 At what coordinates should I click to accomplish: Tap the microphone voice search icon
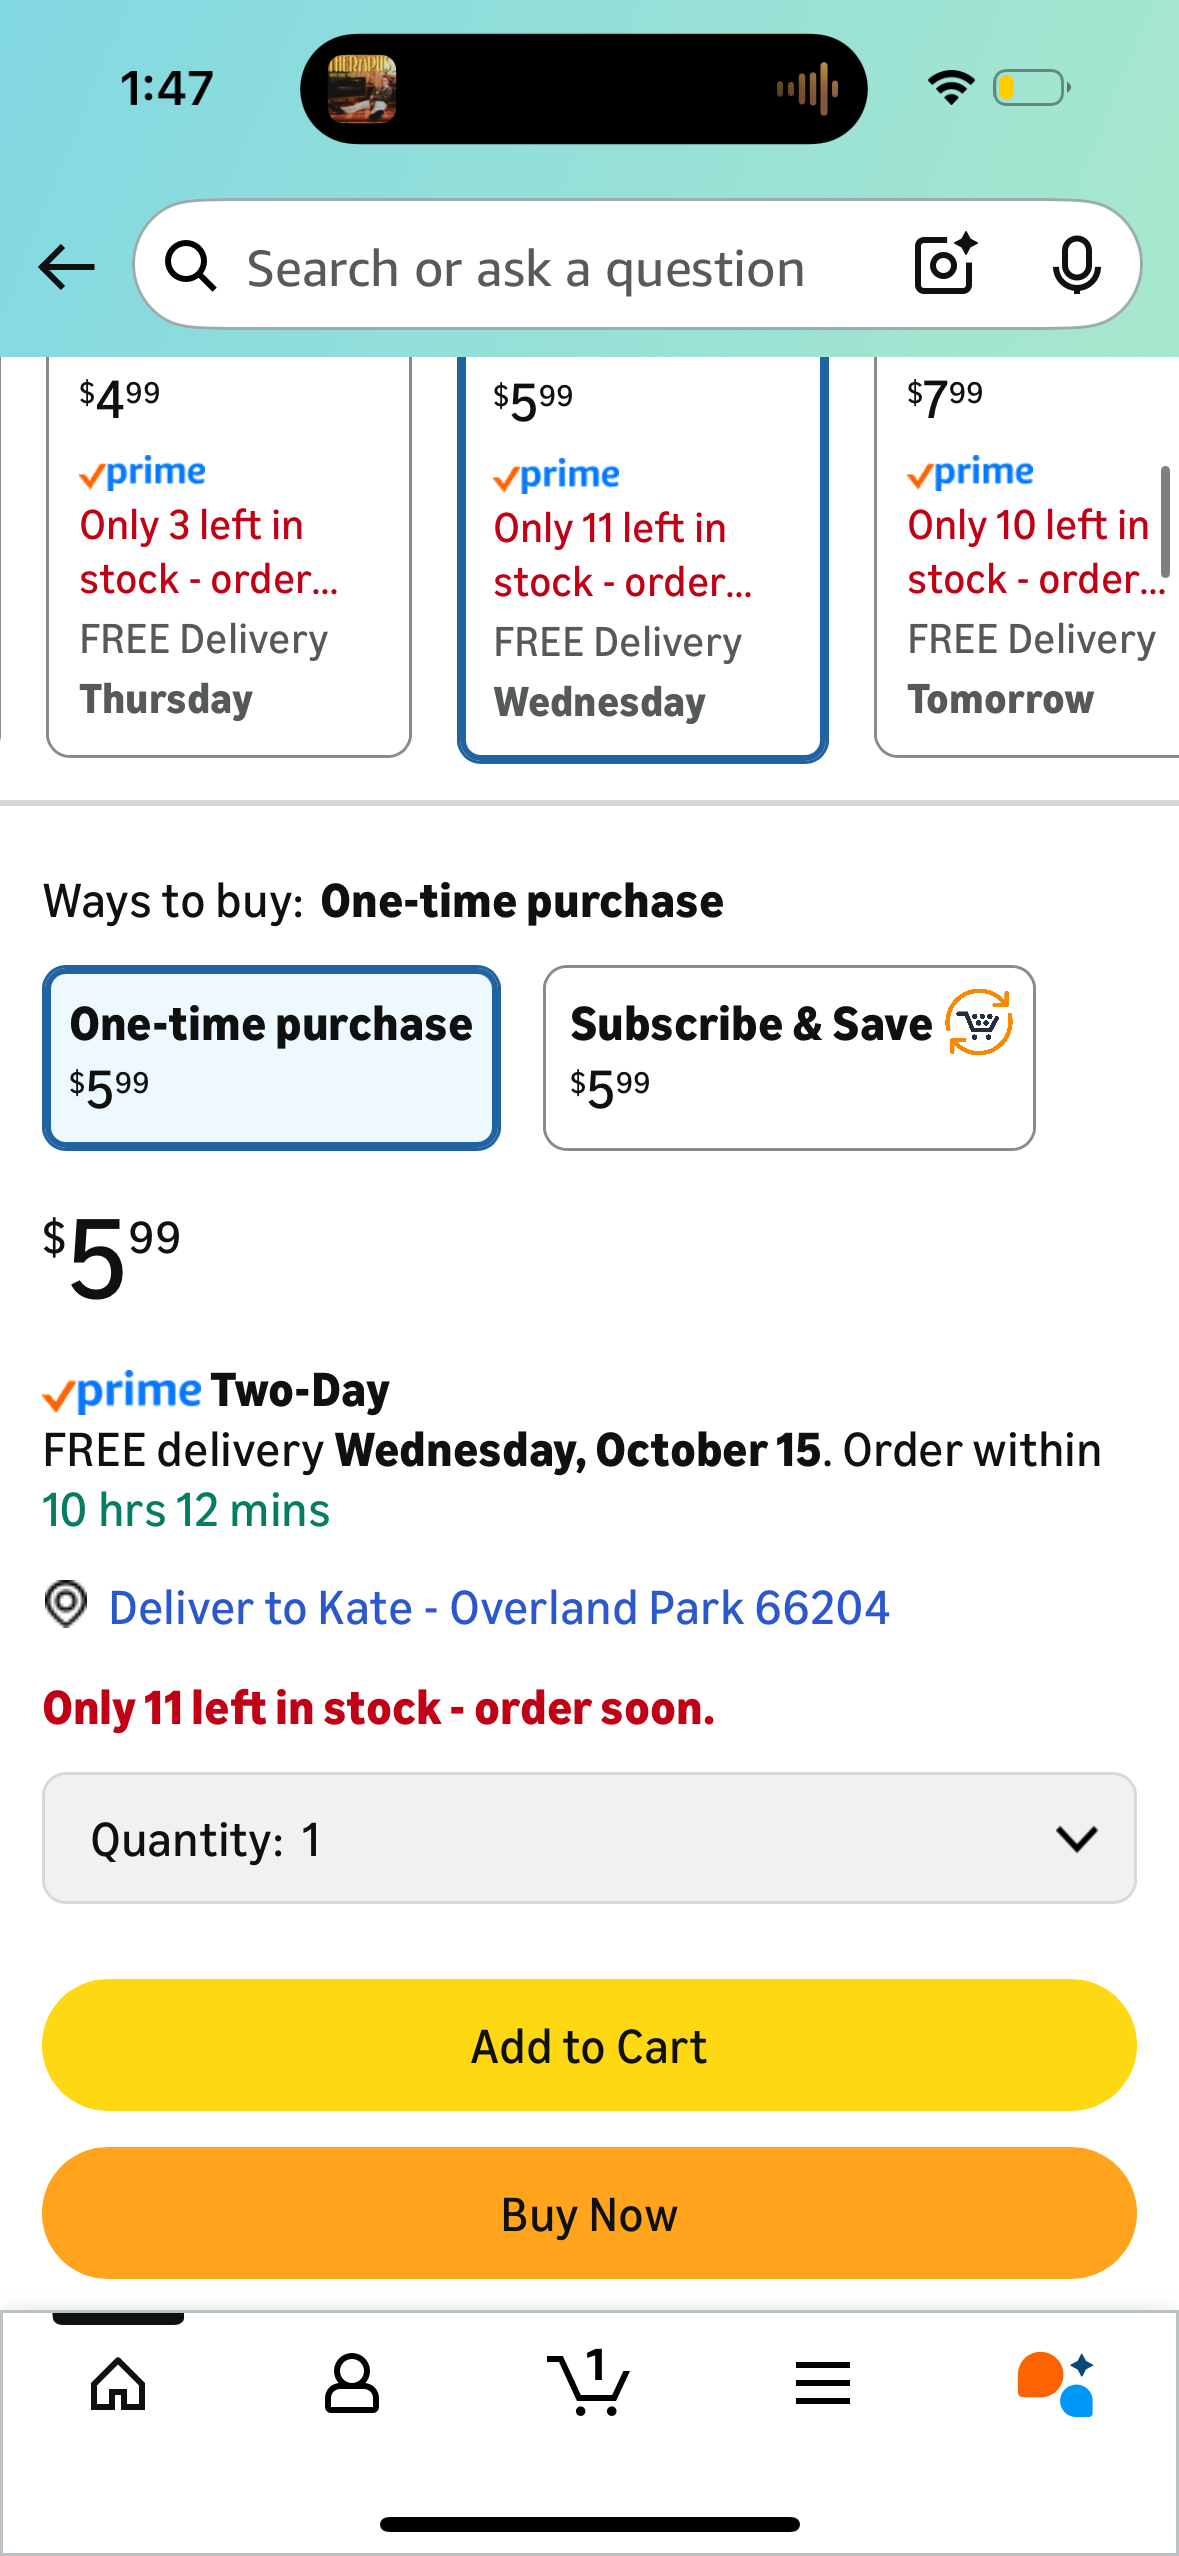point(1076,265)
